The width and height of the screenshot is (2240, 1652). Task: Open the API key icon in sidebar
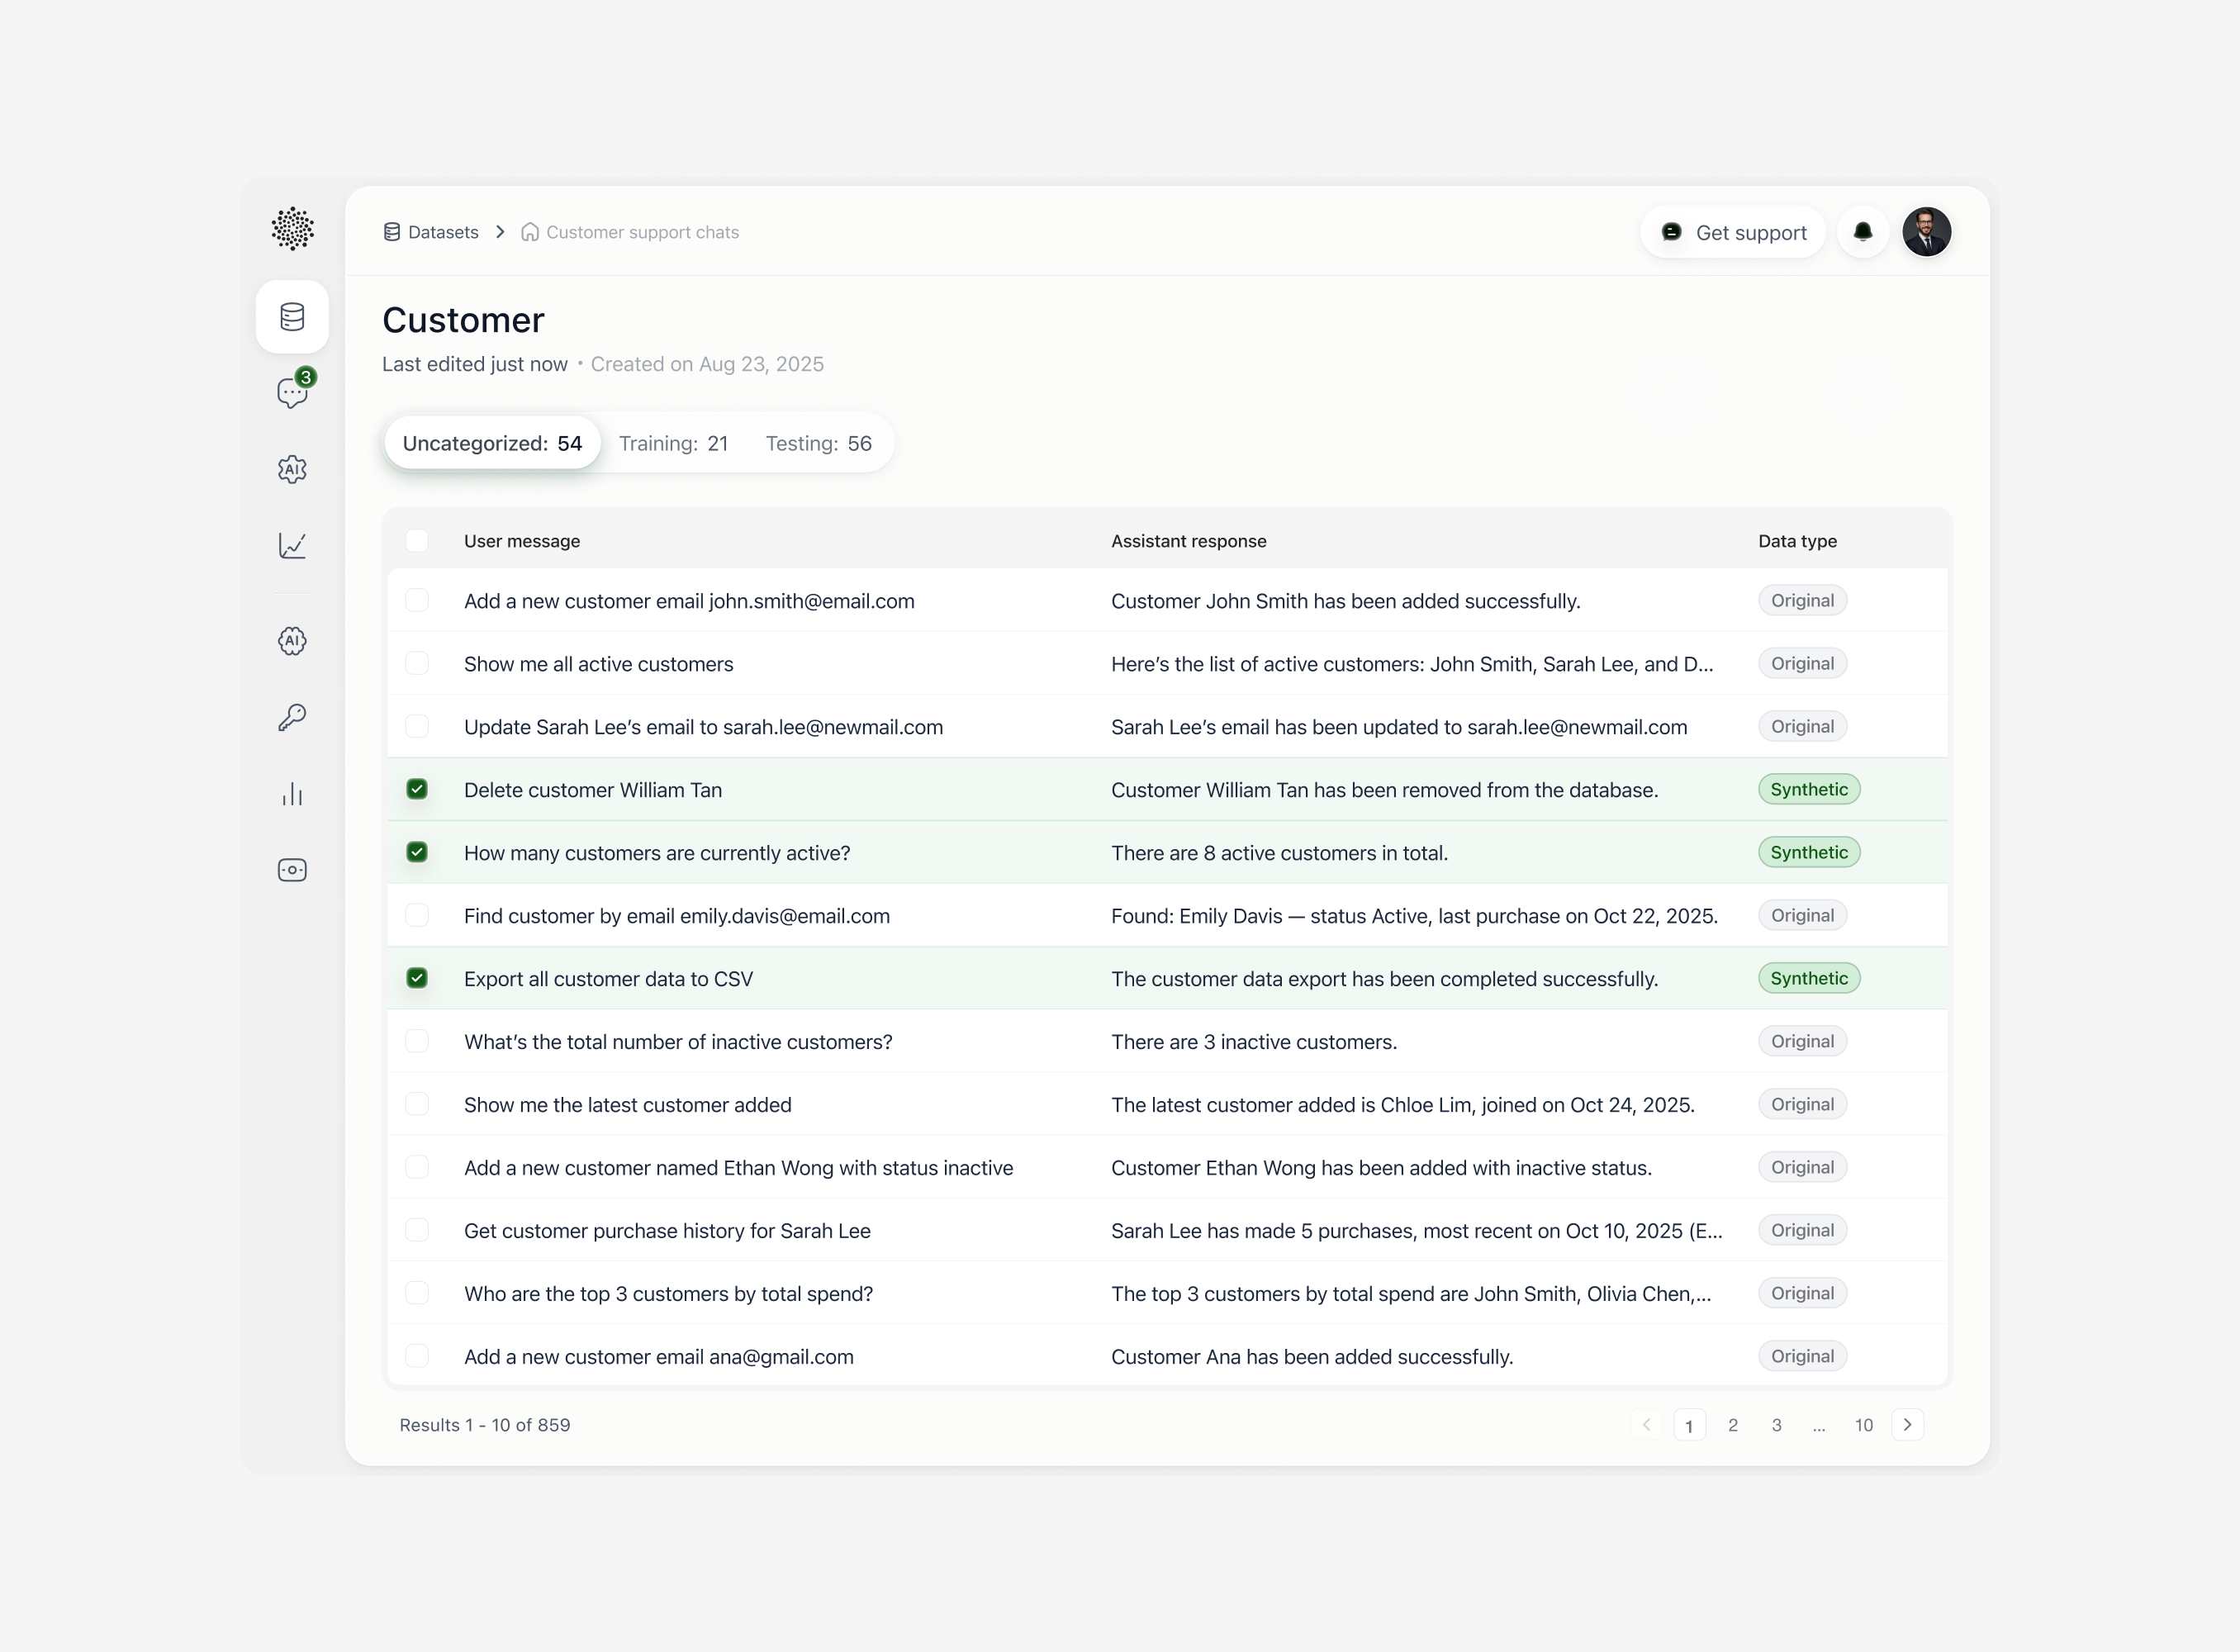click(x=292, y=717)
